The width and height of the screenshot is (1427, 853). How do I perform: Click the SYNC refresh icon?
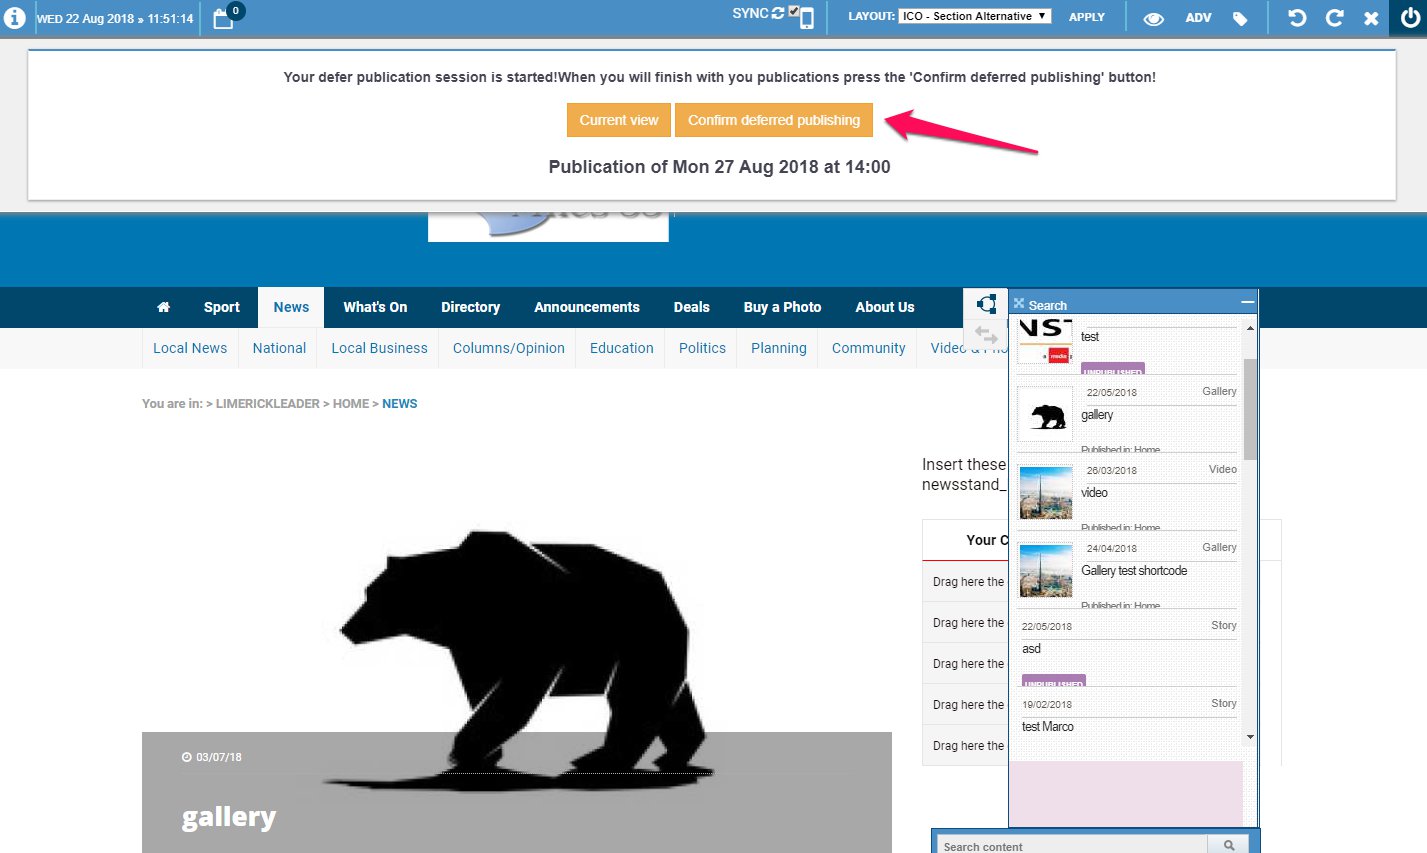(x=778, y=14)
